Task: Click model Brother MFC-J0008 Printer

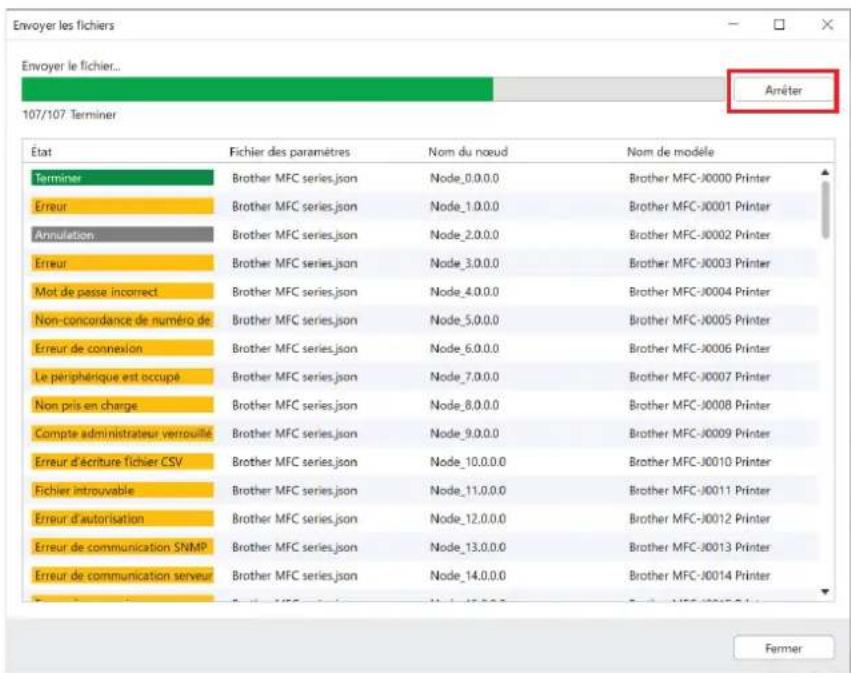Action: pyautogui.click(x=700, y=405)
